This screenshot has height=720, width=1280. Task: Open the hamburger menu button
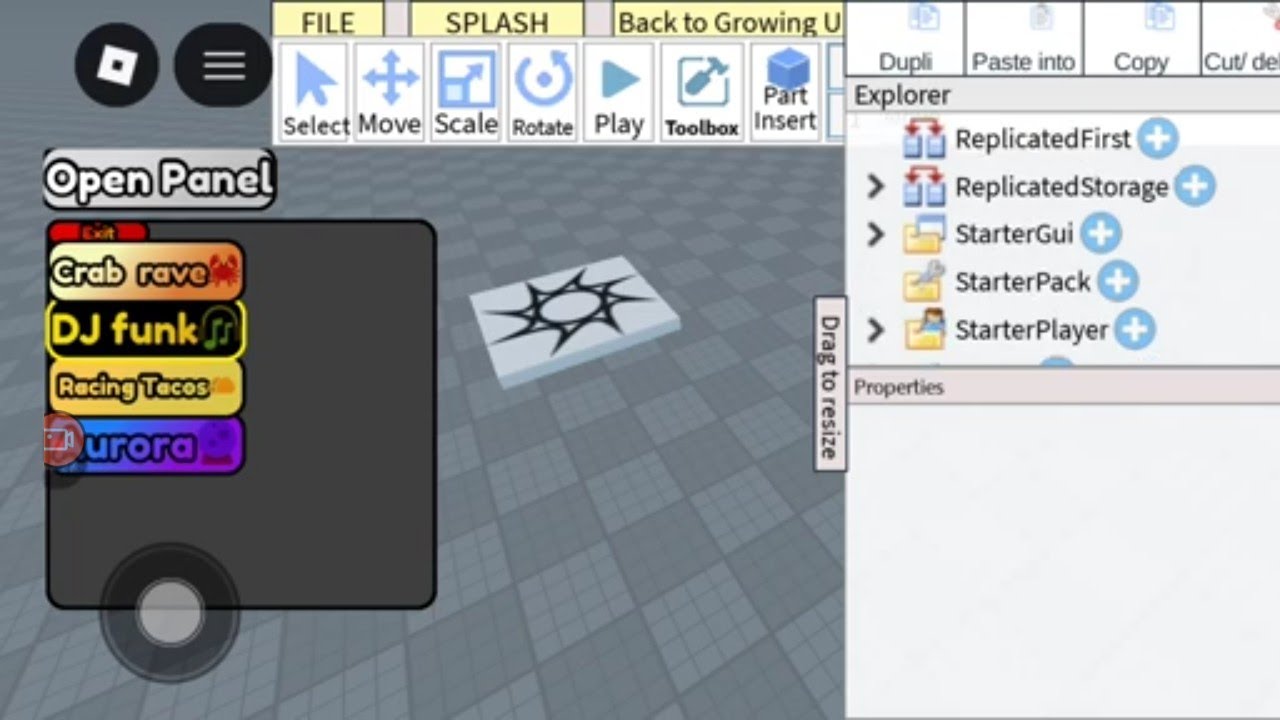pos(224,66)
